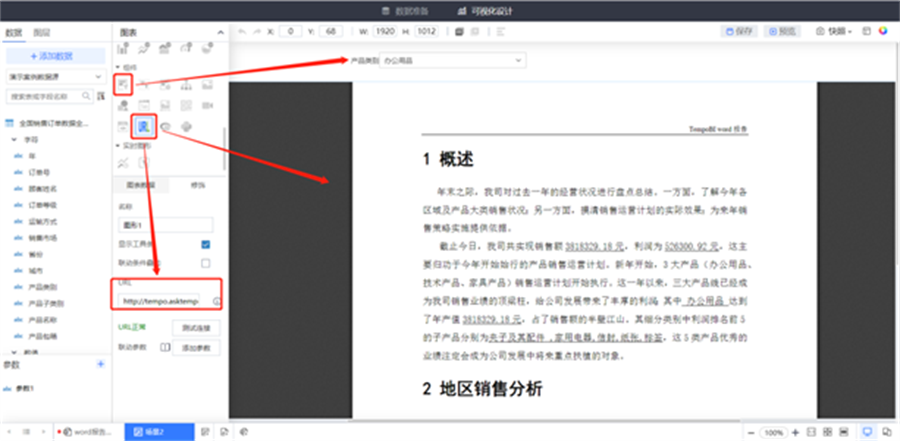
Task: Click the zoom in plus icon
Action: (x=795, y=432)
